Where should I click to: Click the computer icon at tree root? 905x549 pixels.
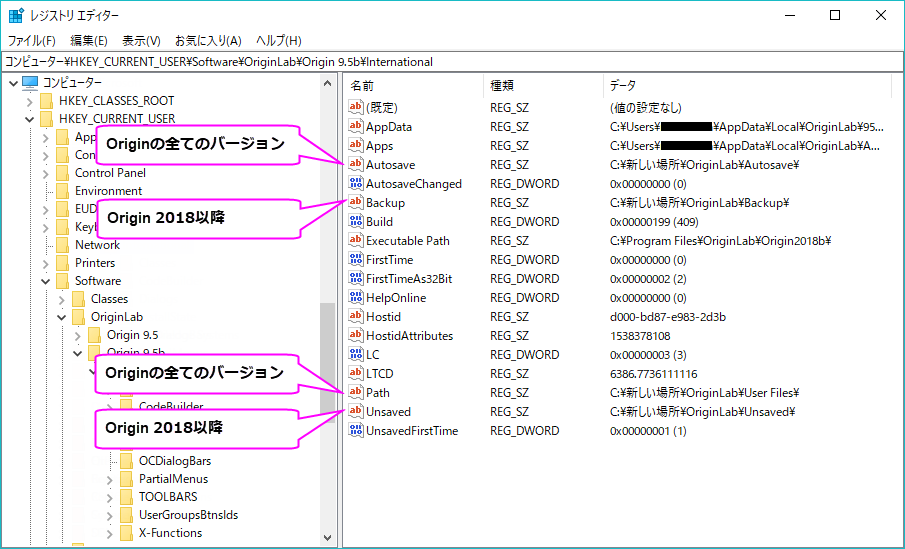(x=30, y=83)
